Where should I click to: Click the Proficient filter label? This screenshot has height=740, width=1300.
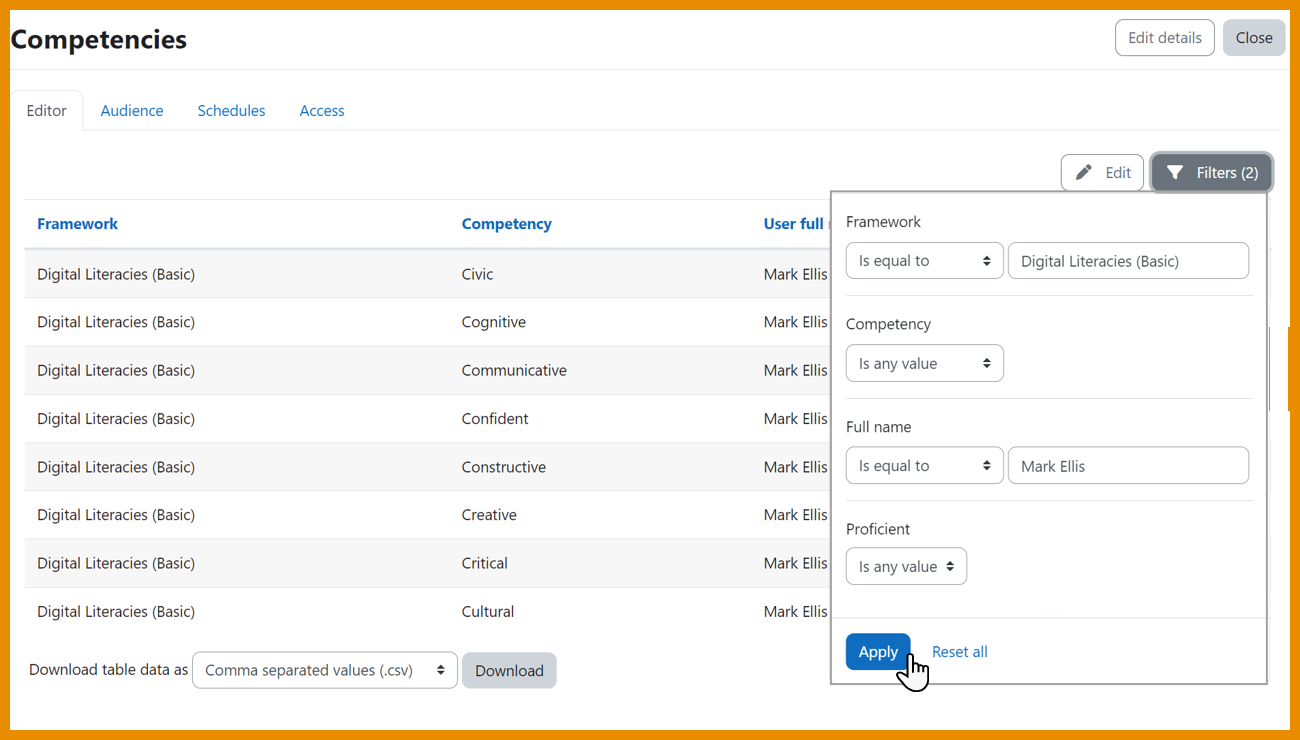point(878,529)
